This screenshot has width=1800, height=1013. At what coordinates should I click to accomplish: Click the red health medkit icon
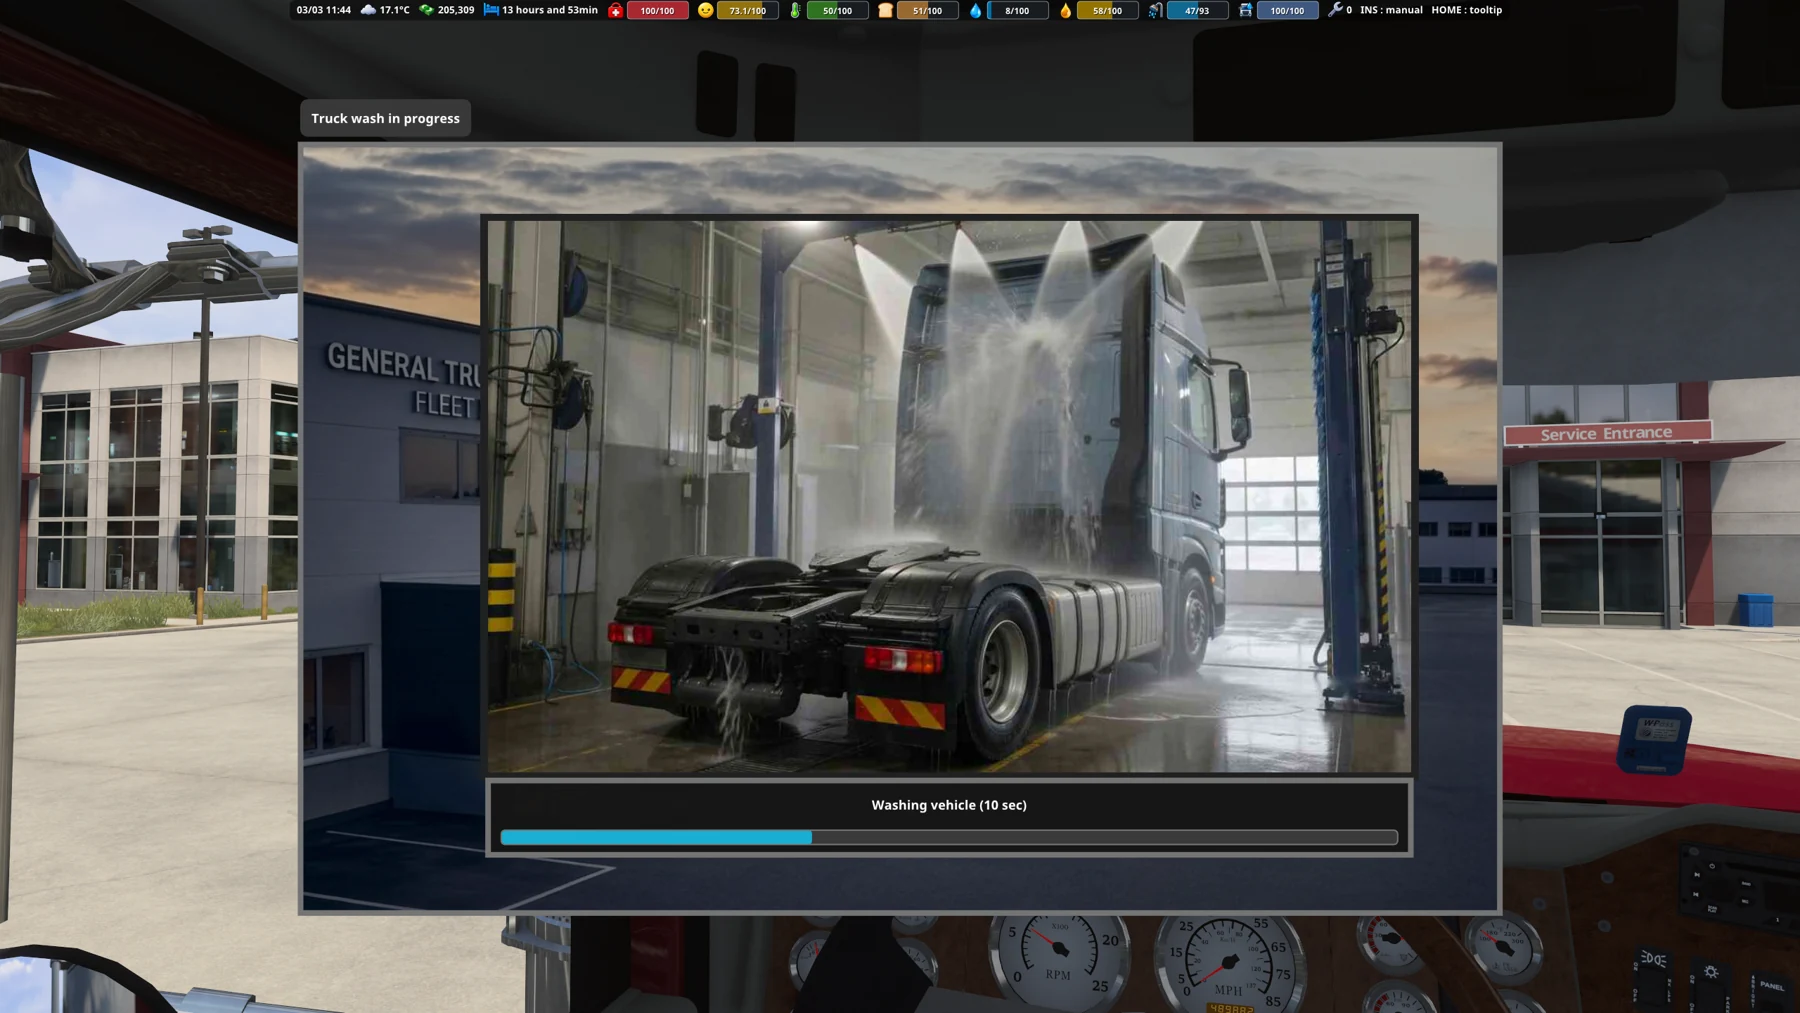(615, 10)
